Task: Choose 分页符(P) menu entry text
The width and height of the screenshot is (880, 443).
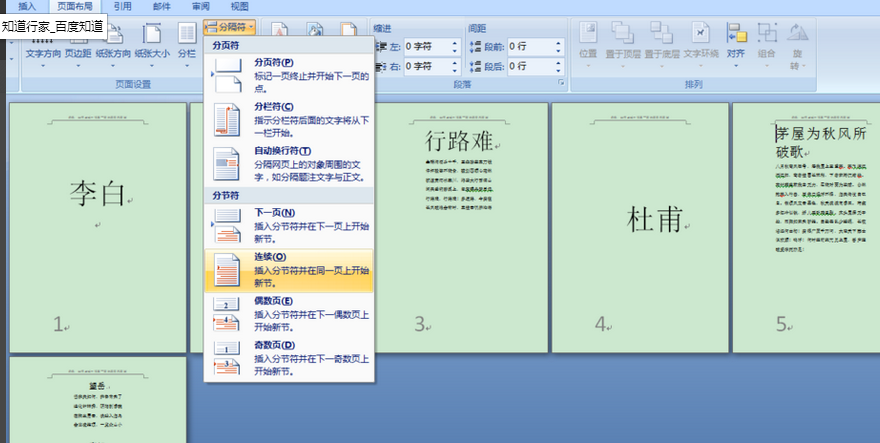Action: (x=273, y=62)
